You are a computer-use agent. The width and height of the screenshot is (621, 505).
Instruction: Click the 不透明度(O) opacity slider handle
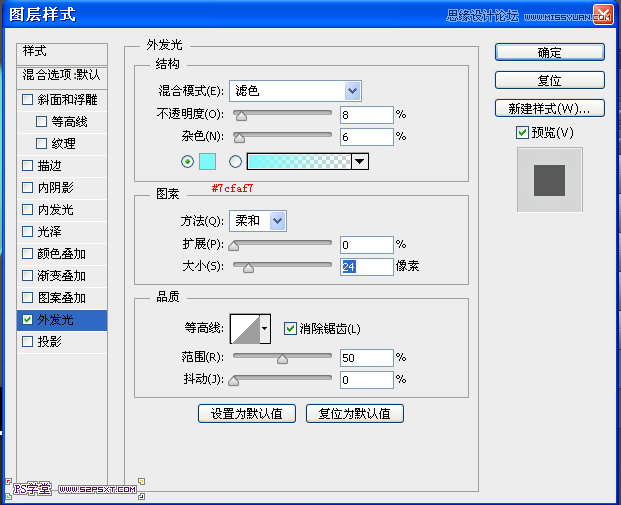[241, 116]
